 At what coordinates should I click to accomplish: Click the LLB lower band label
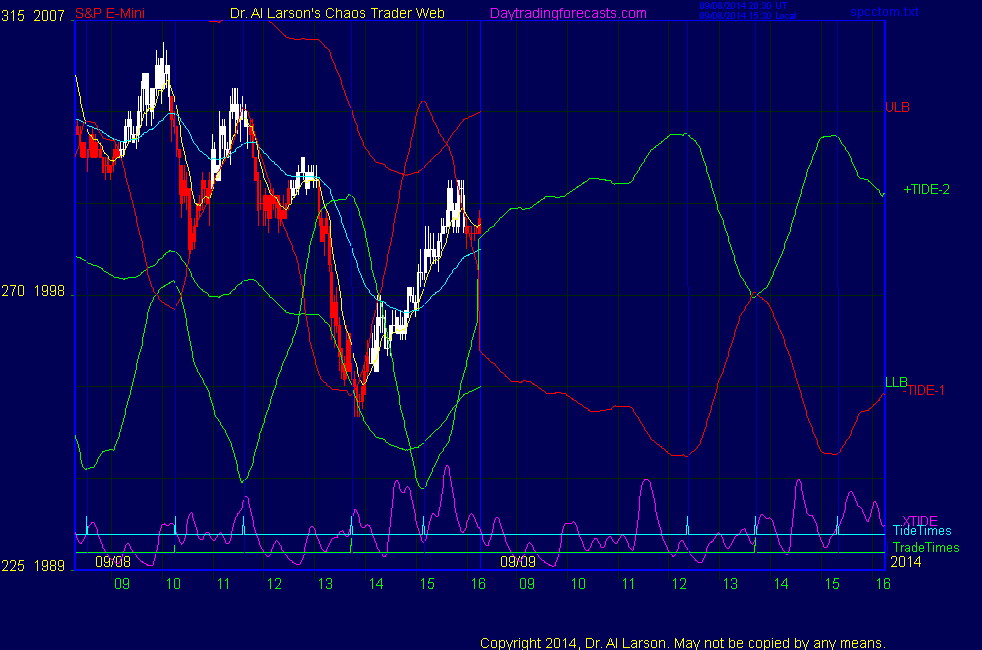[x=896, y=382]
